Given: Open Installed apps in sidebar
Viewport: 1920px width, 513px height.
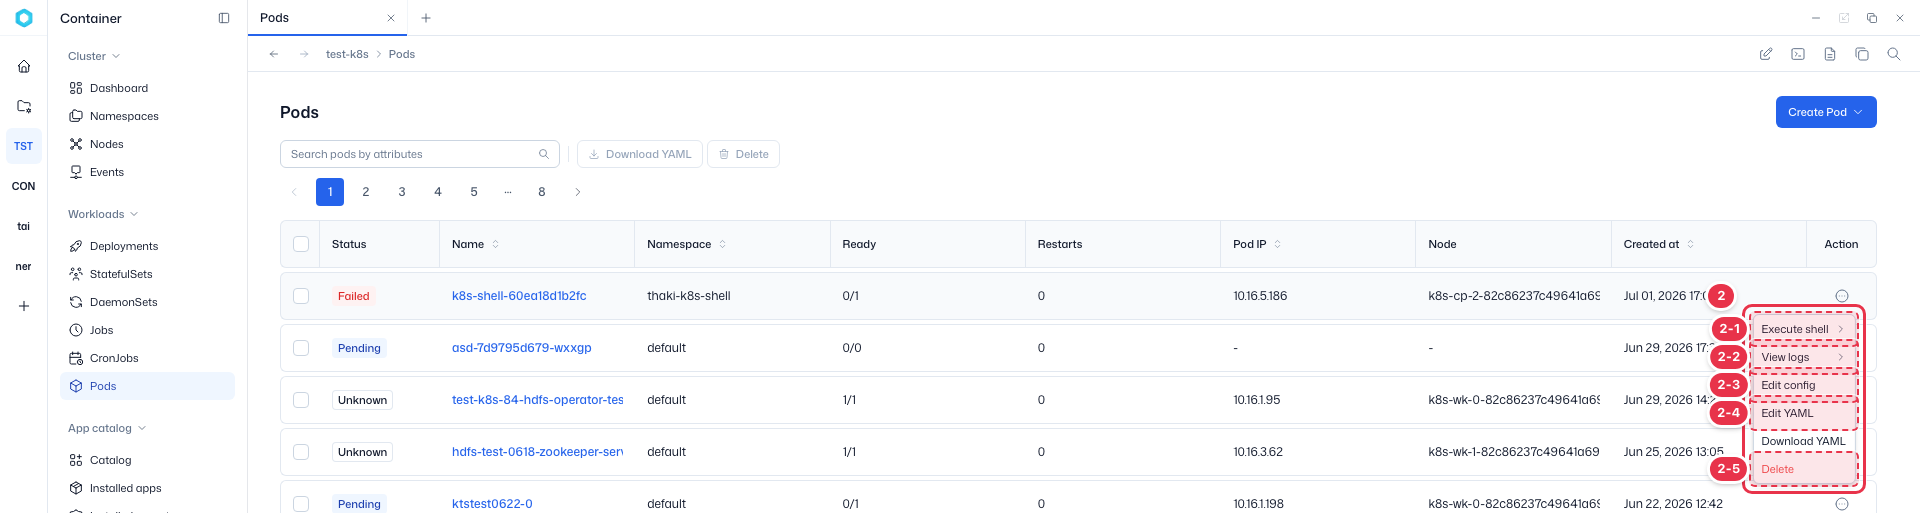Looking at the screenshot, I should coord(148,488).
